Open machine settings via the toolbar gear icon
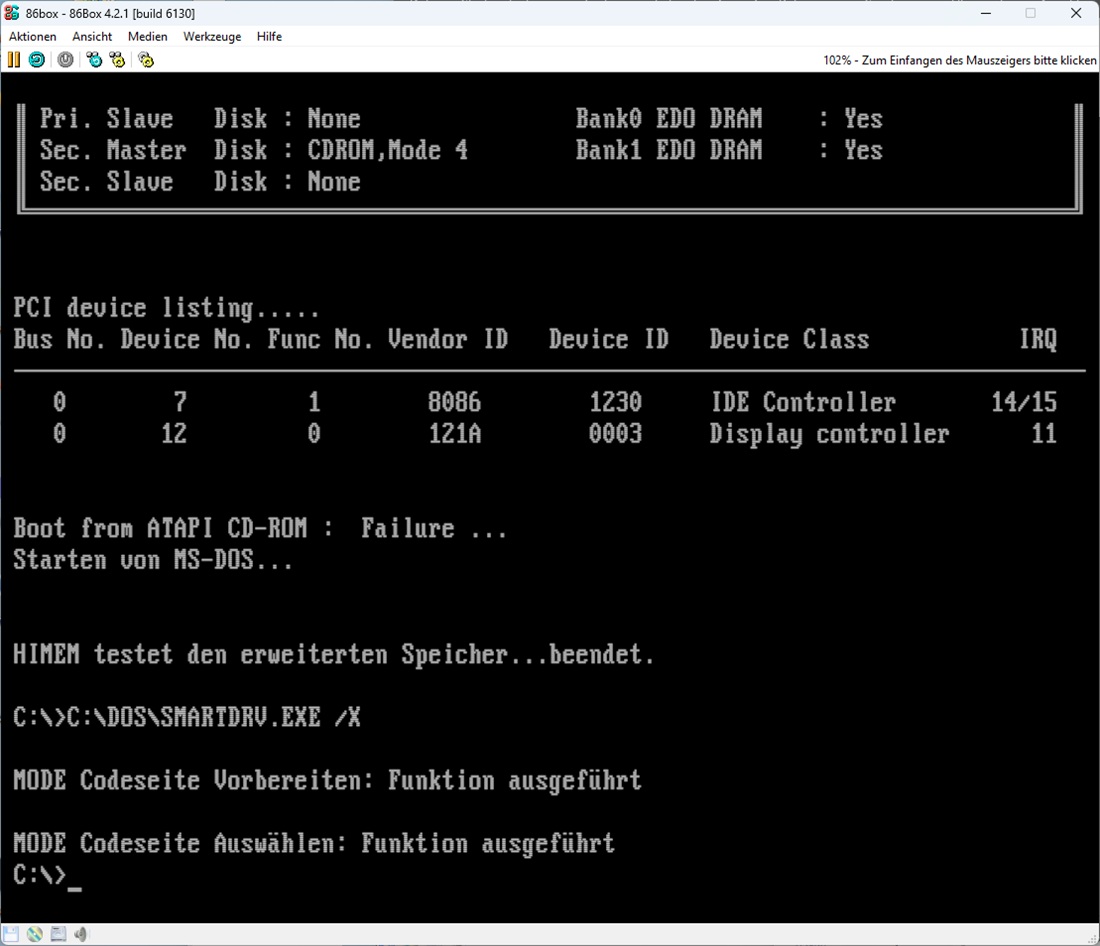Screen dimensions: 1100x946 [146, 60]
